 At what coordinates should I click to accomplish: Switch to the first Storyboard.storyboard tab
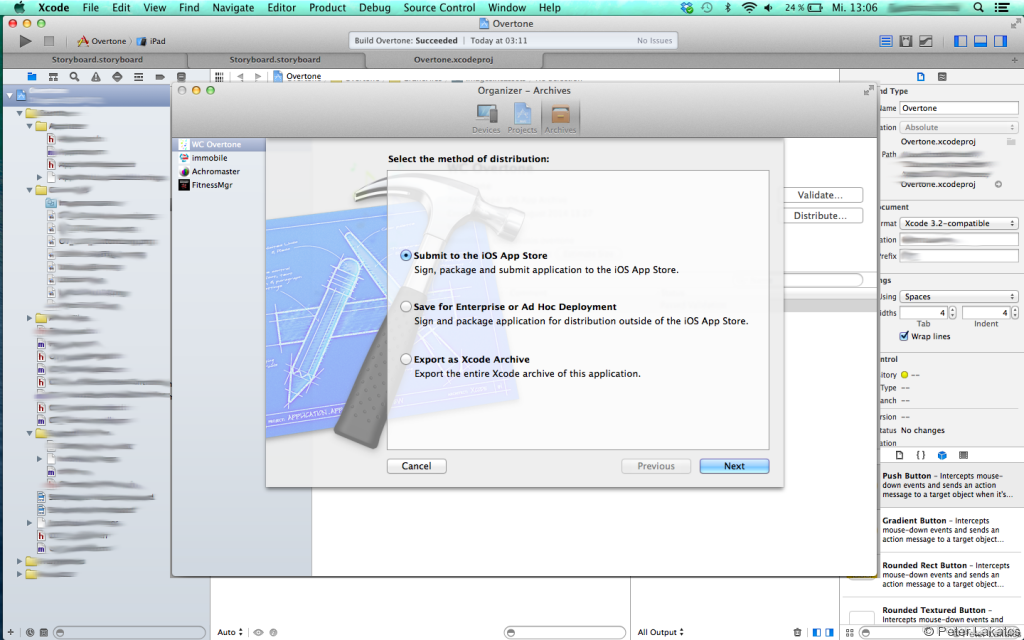97,59
